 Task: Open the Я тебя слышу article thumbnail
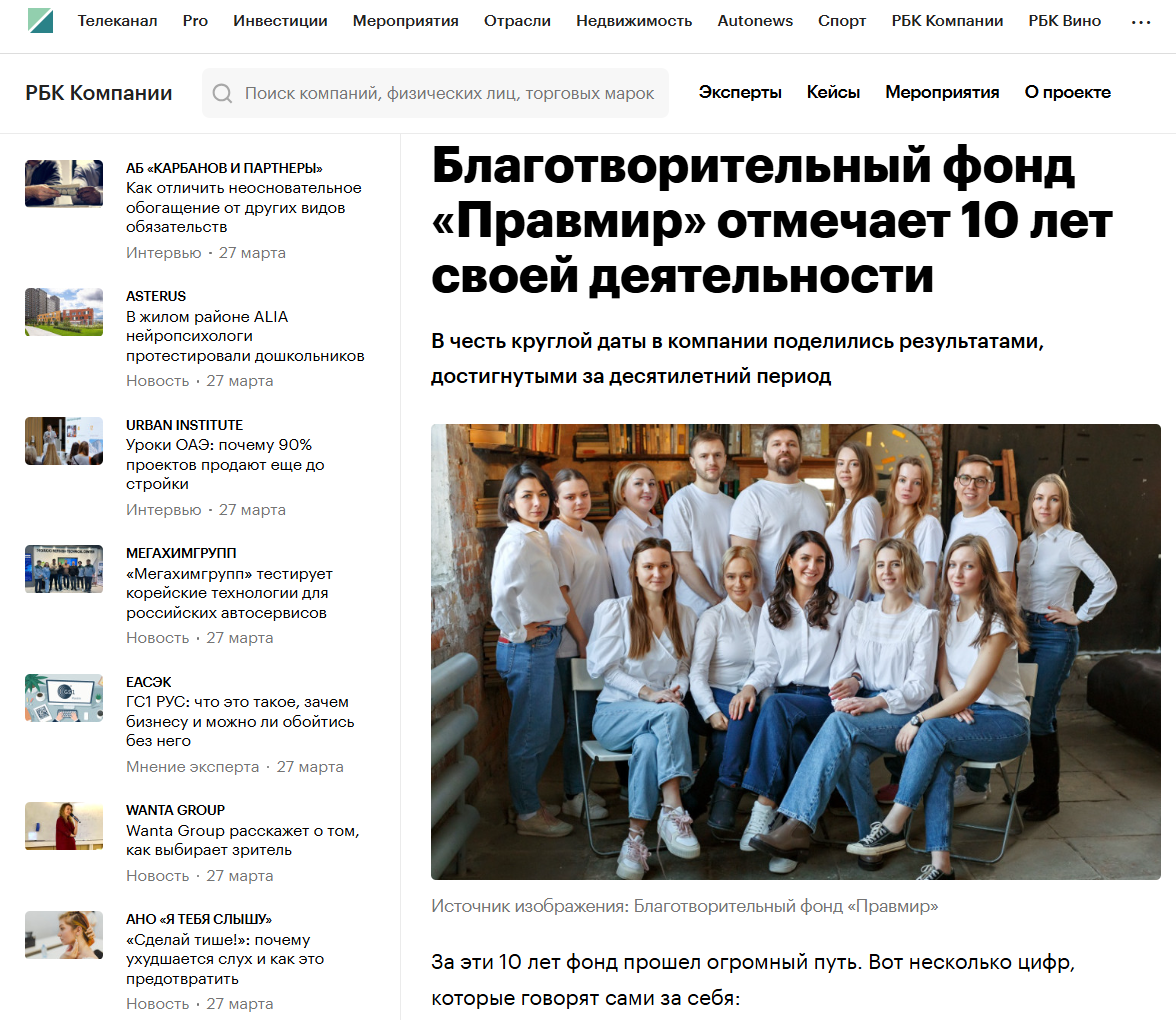64,935
